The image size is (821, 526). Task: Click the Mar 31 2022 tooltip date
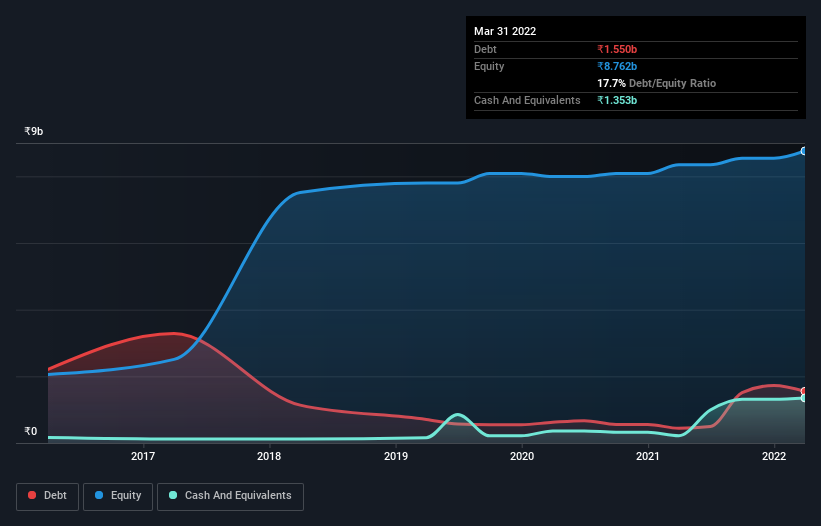point(505,31)
